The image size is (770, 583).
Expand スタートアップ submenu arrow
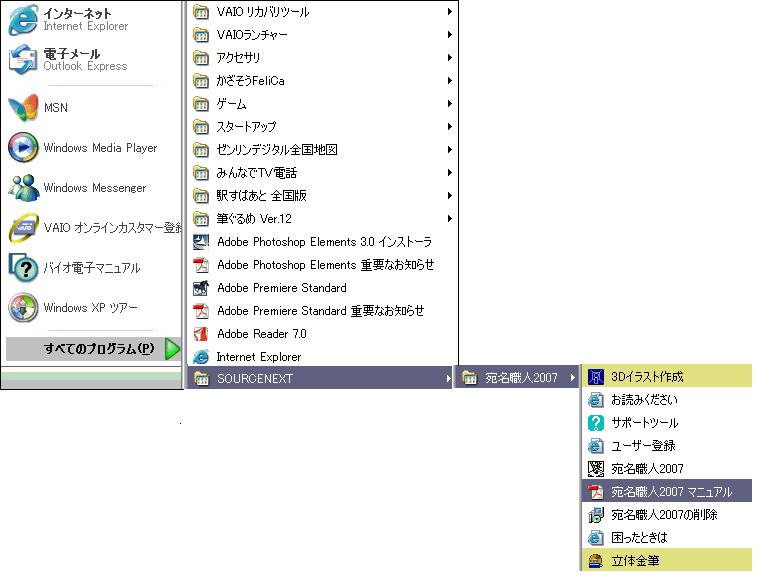point(449,127)
